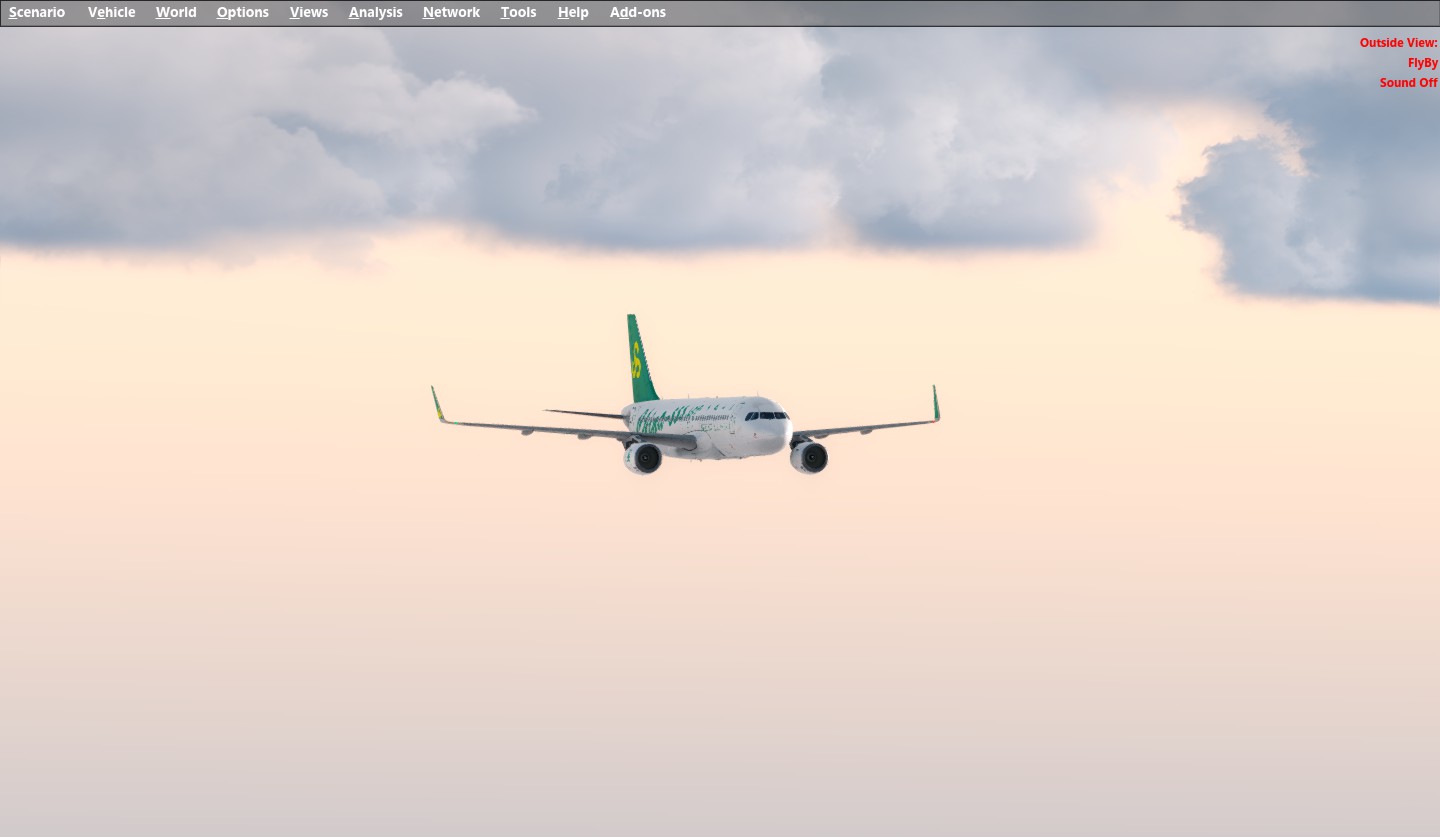Click the red "FlyBy" view text
The height and width of the screenshot is (837, 1440).
(x=1422, y=63)
